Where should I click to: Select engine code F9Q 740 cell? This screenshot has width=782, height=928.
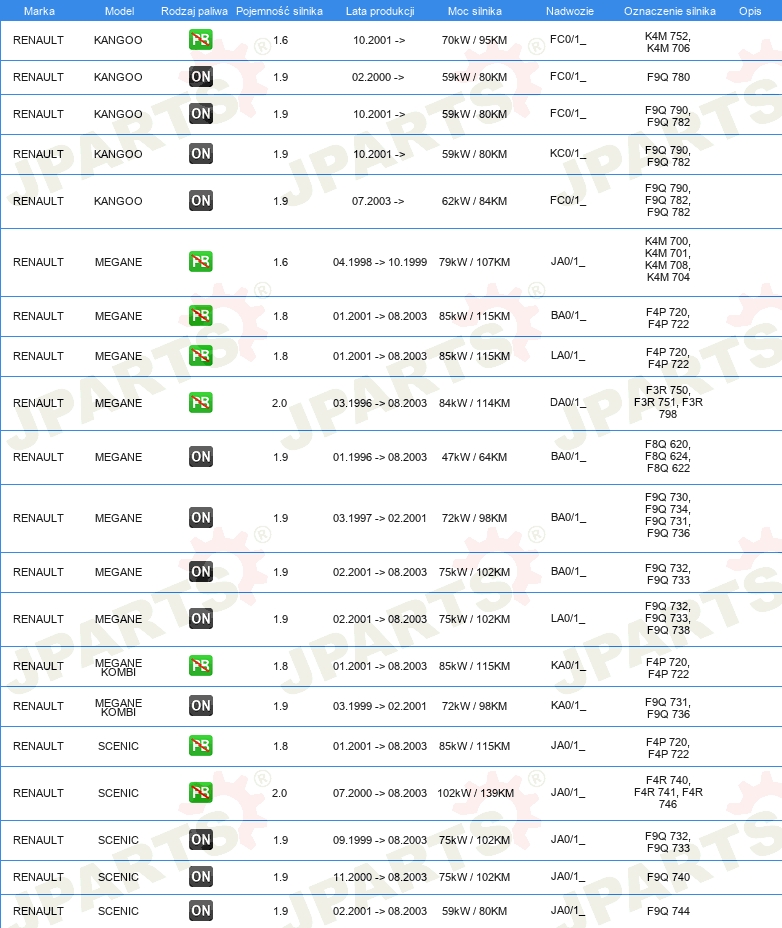pos(668,877)
